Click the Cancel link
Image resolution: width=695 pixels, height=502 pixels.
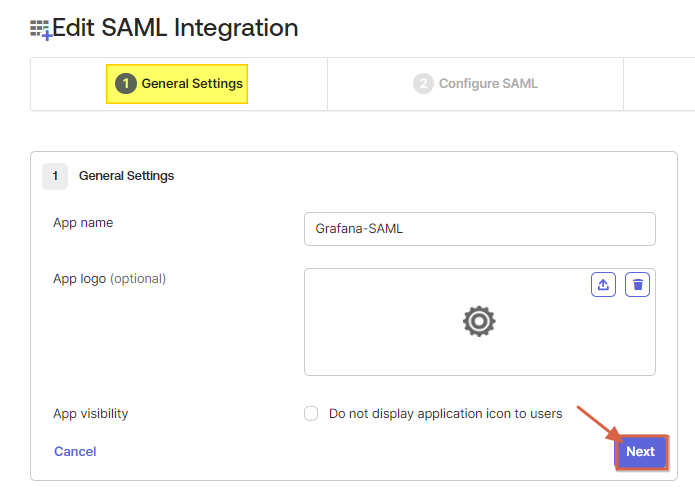pyautogui.click(x=75, y=452)
